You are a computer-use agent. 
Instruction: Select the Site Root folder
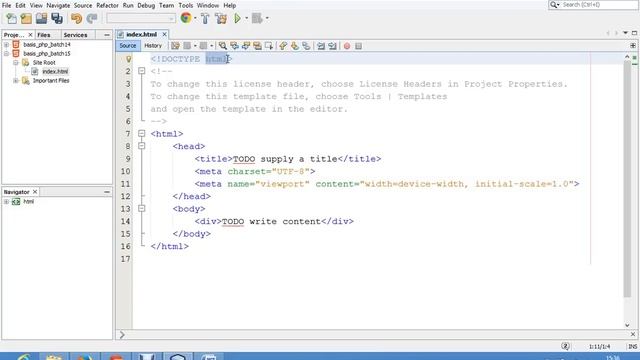pyautogui.click(x=44, y=62)
